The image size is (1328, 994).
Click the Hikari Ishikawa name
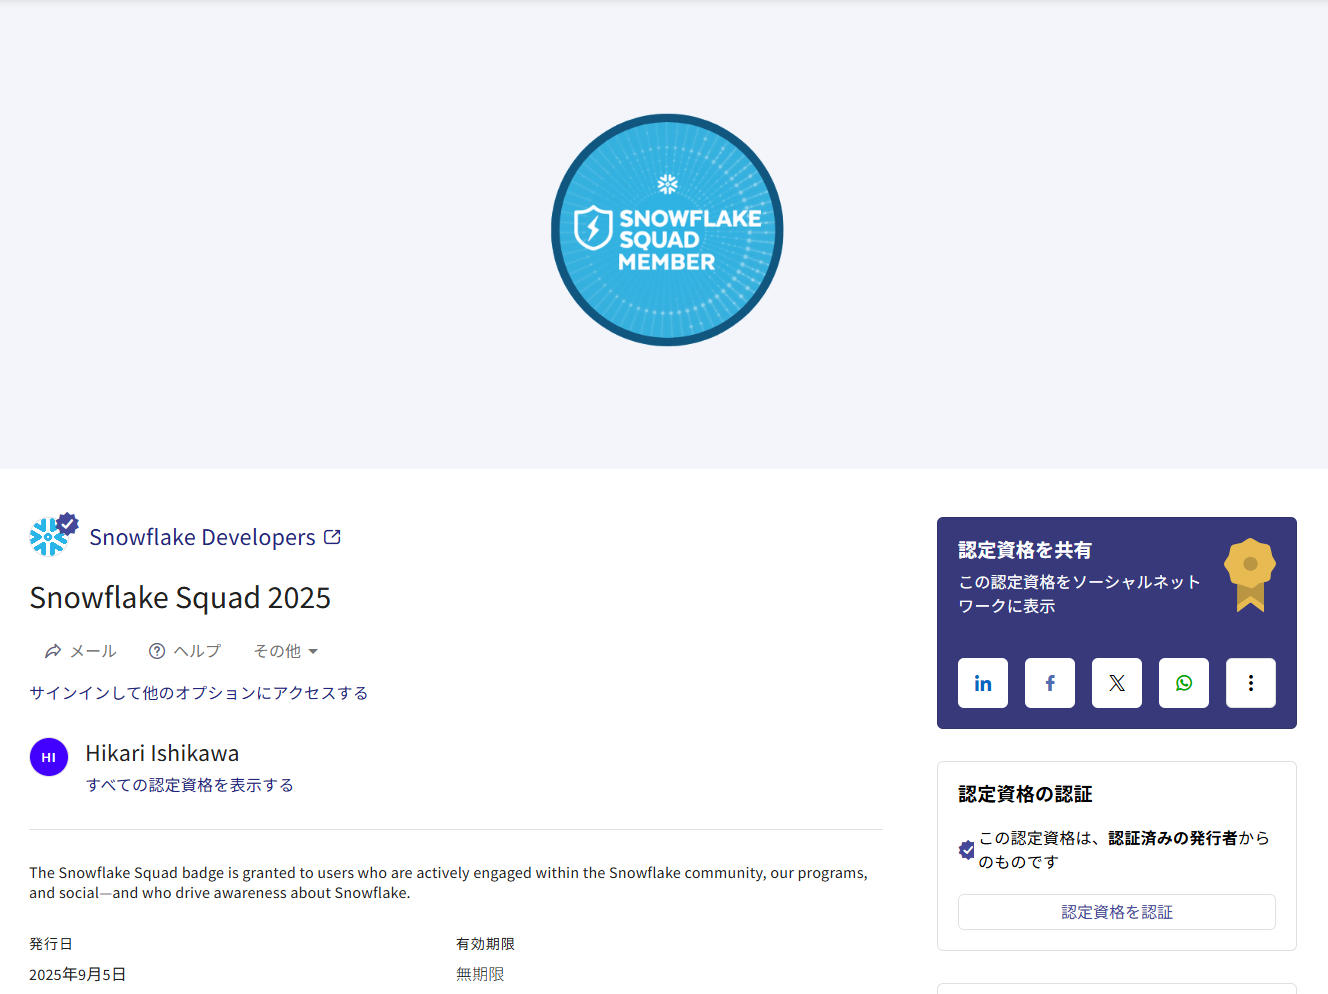pyautogui.click(x=162, y=753)
